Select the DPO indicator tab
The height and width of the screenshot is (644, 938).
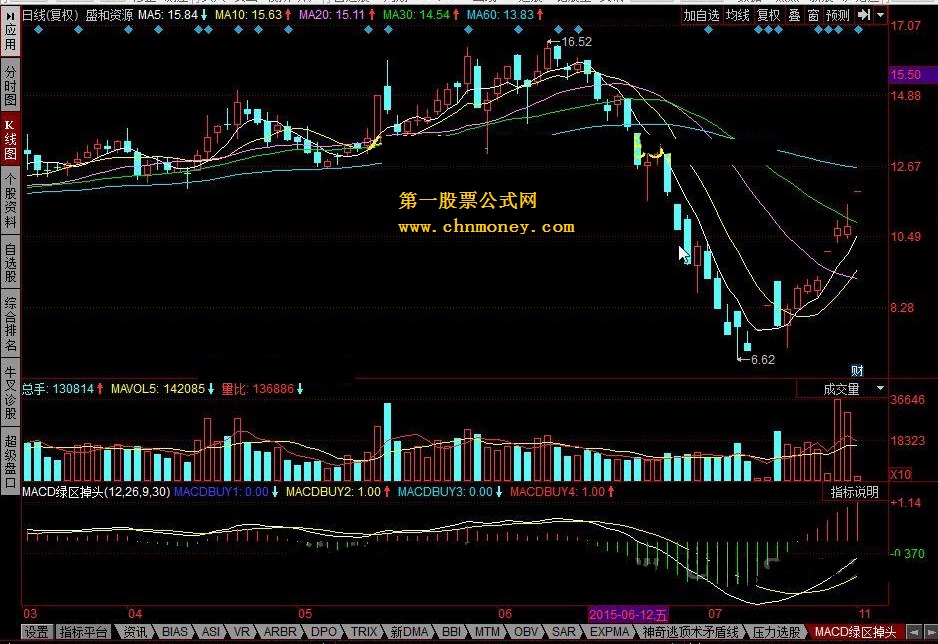click(x=324, y=631)
